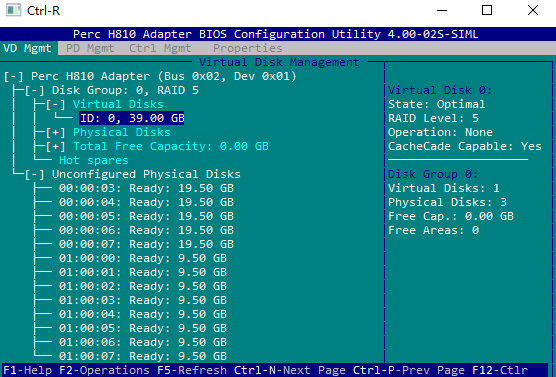The image size is (556, 377).
Task: Select disk 01:00:00: Ready: 9.50 GB
Action: click(x=143, y=259)
